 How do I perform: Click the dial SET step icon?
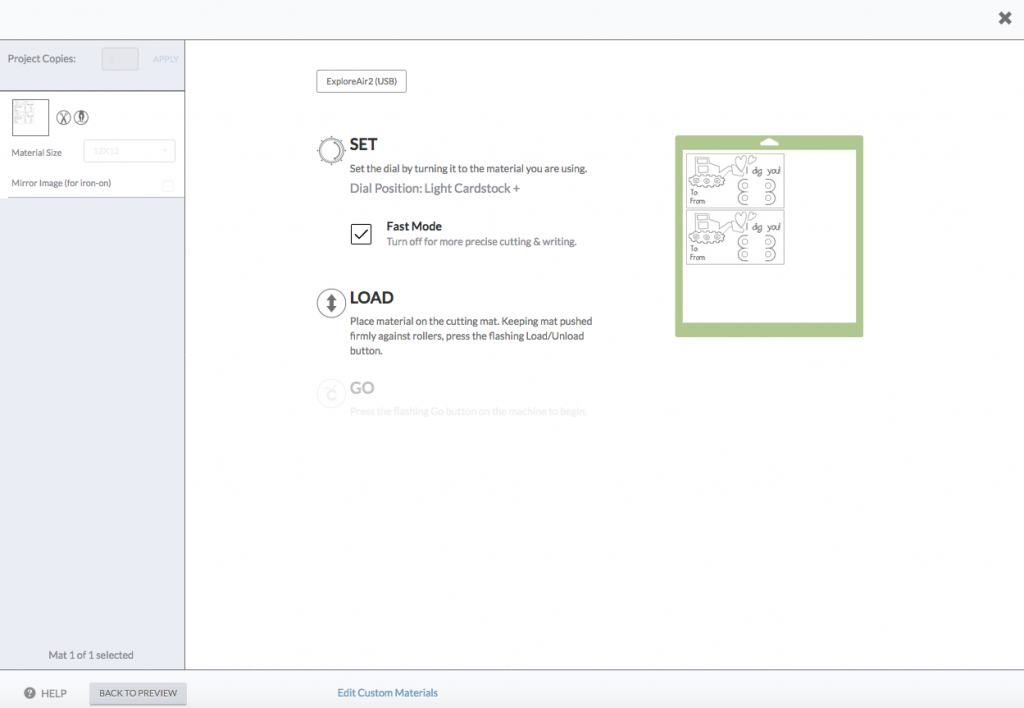click(x=331, y=150)
